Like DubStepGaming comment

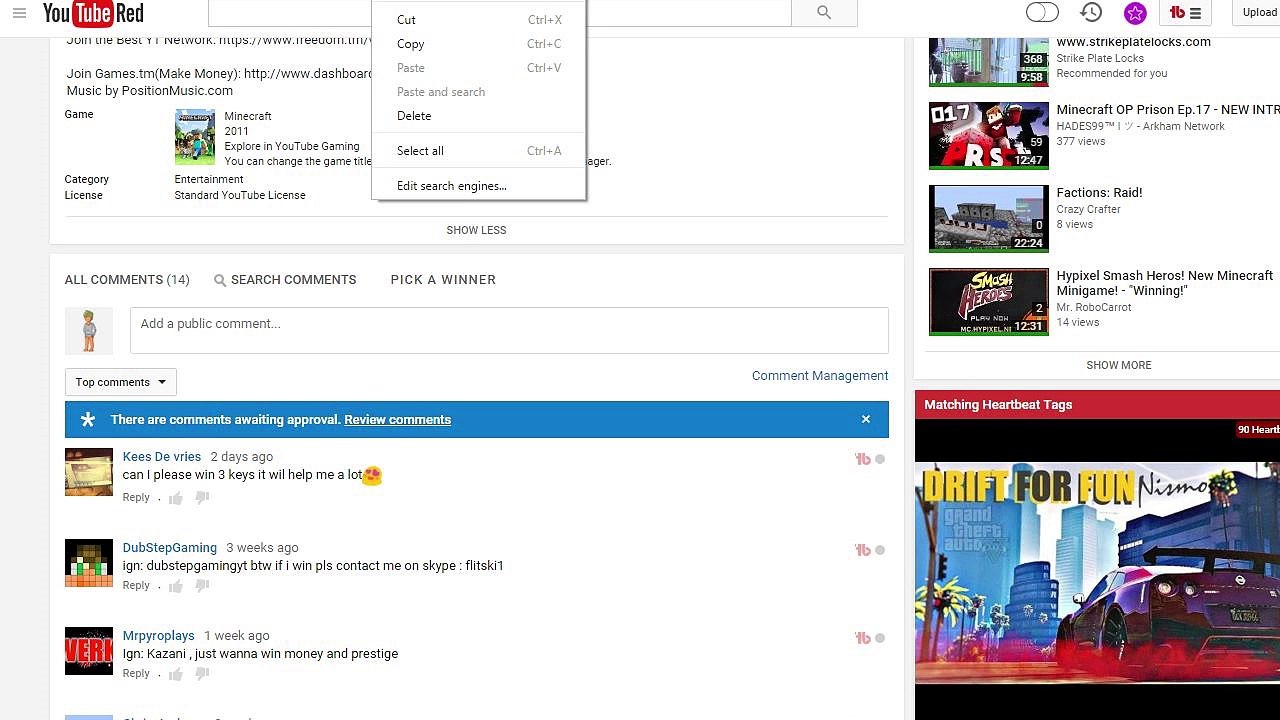176,586
